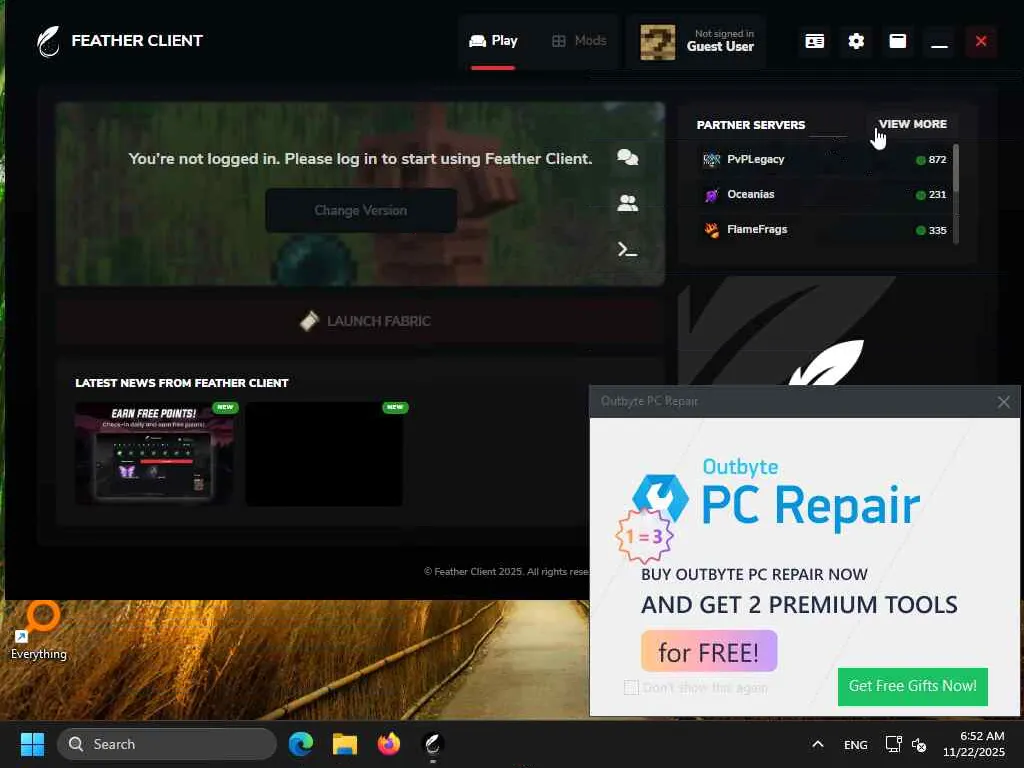Viewport: 1024px width, 768px height.
Task: Open the Earn Free Points news thumbnail
Action: (156, 453)
